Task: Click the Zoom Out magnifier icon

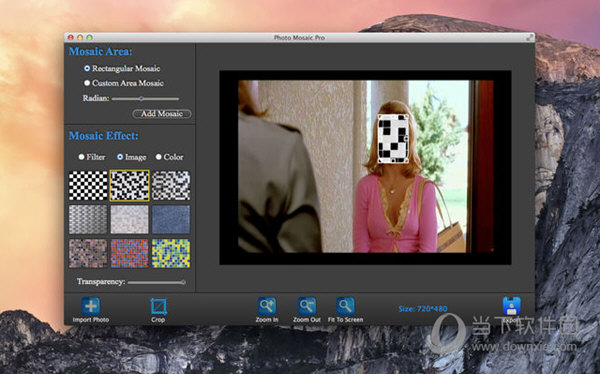Action: [307, 306]
